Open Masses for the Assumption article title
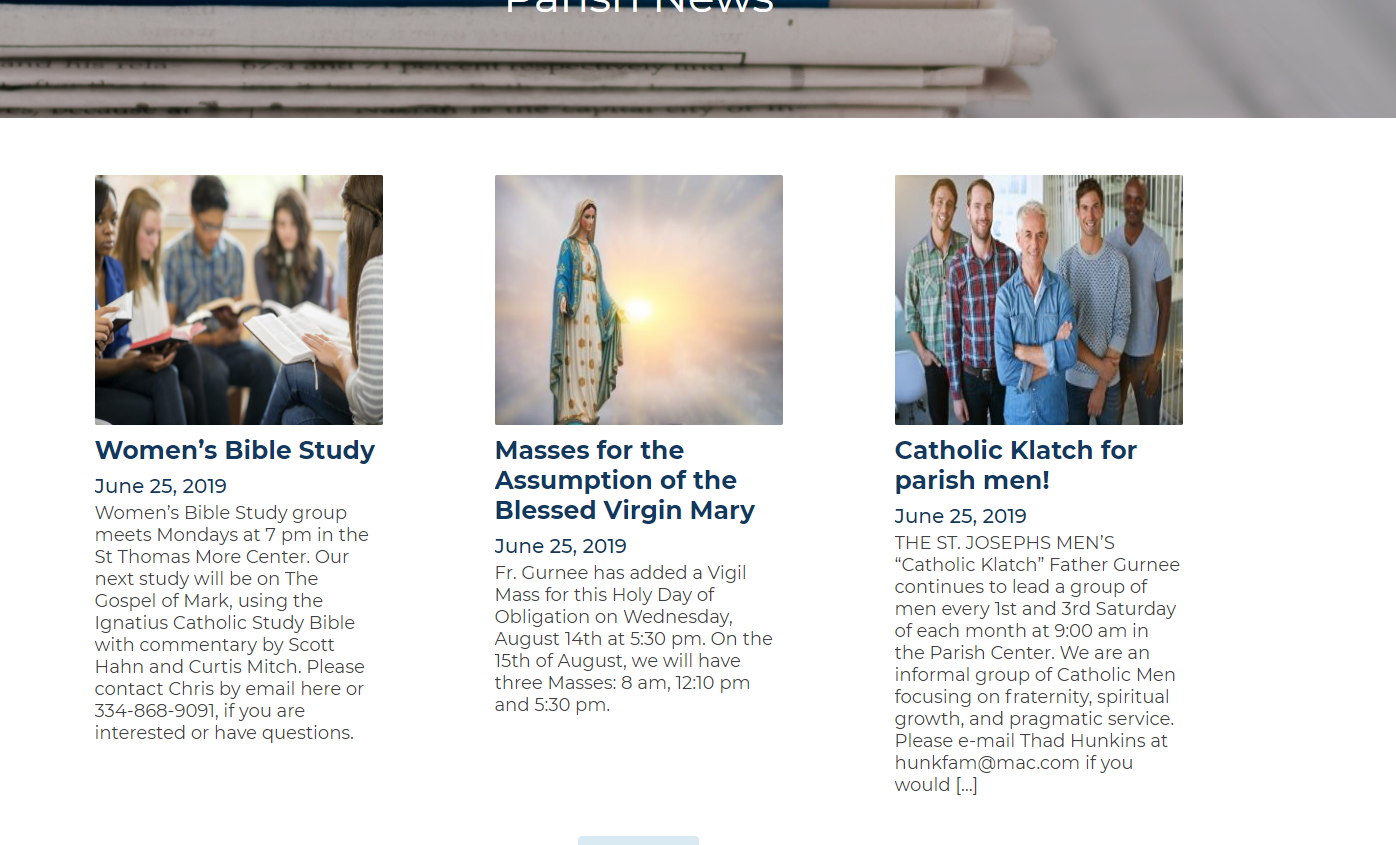The height and width of the screenshot is (845, 1396). [x=625, y=480]
